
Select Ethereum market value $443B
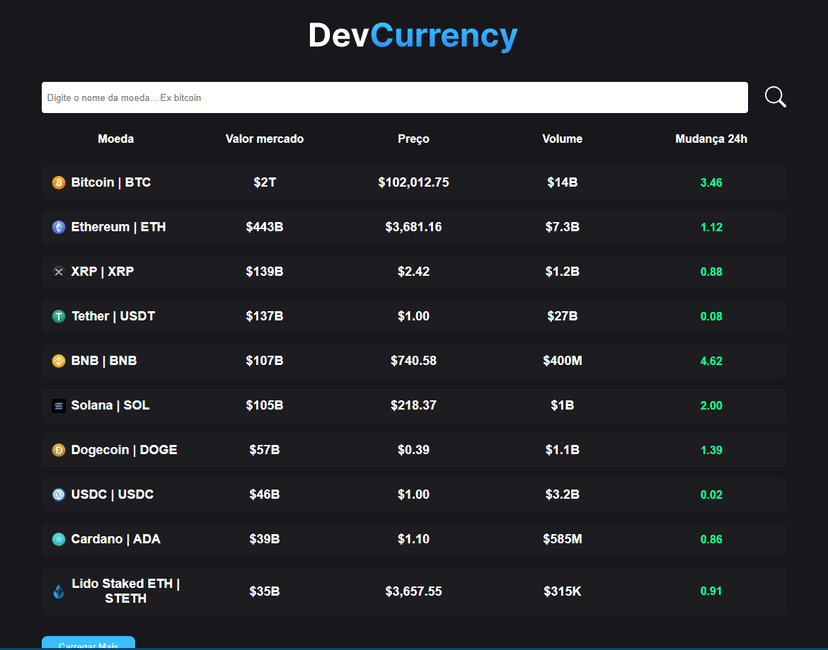tap(265, 227)
